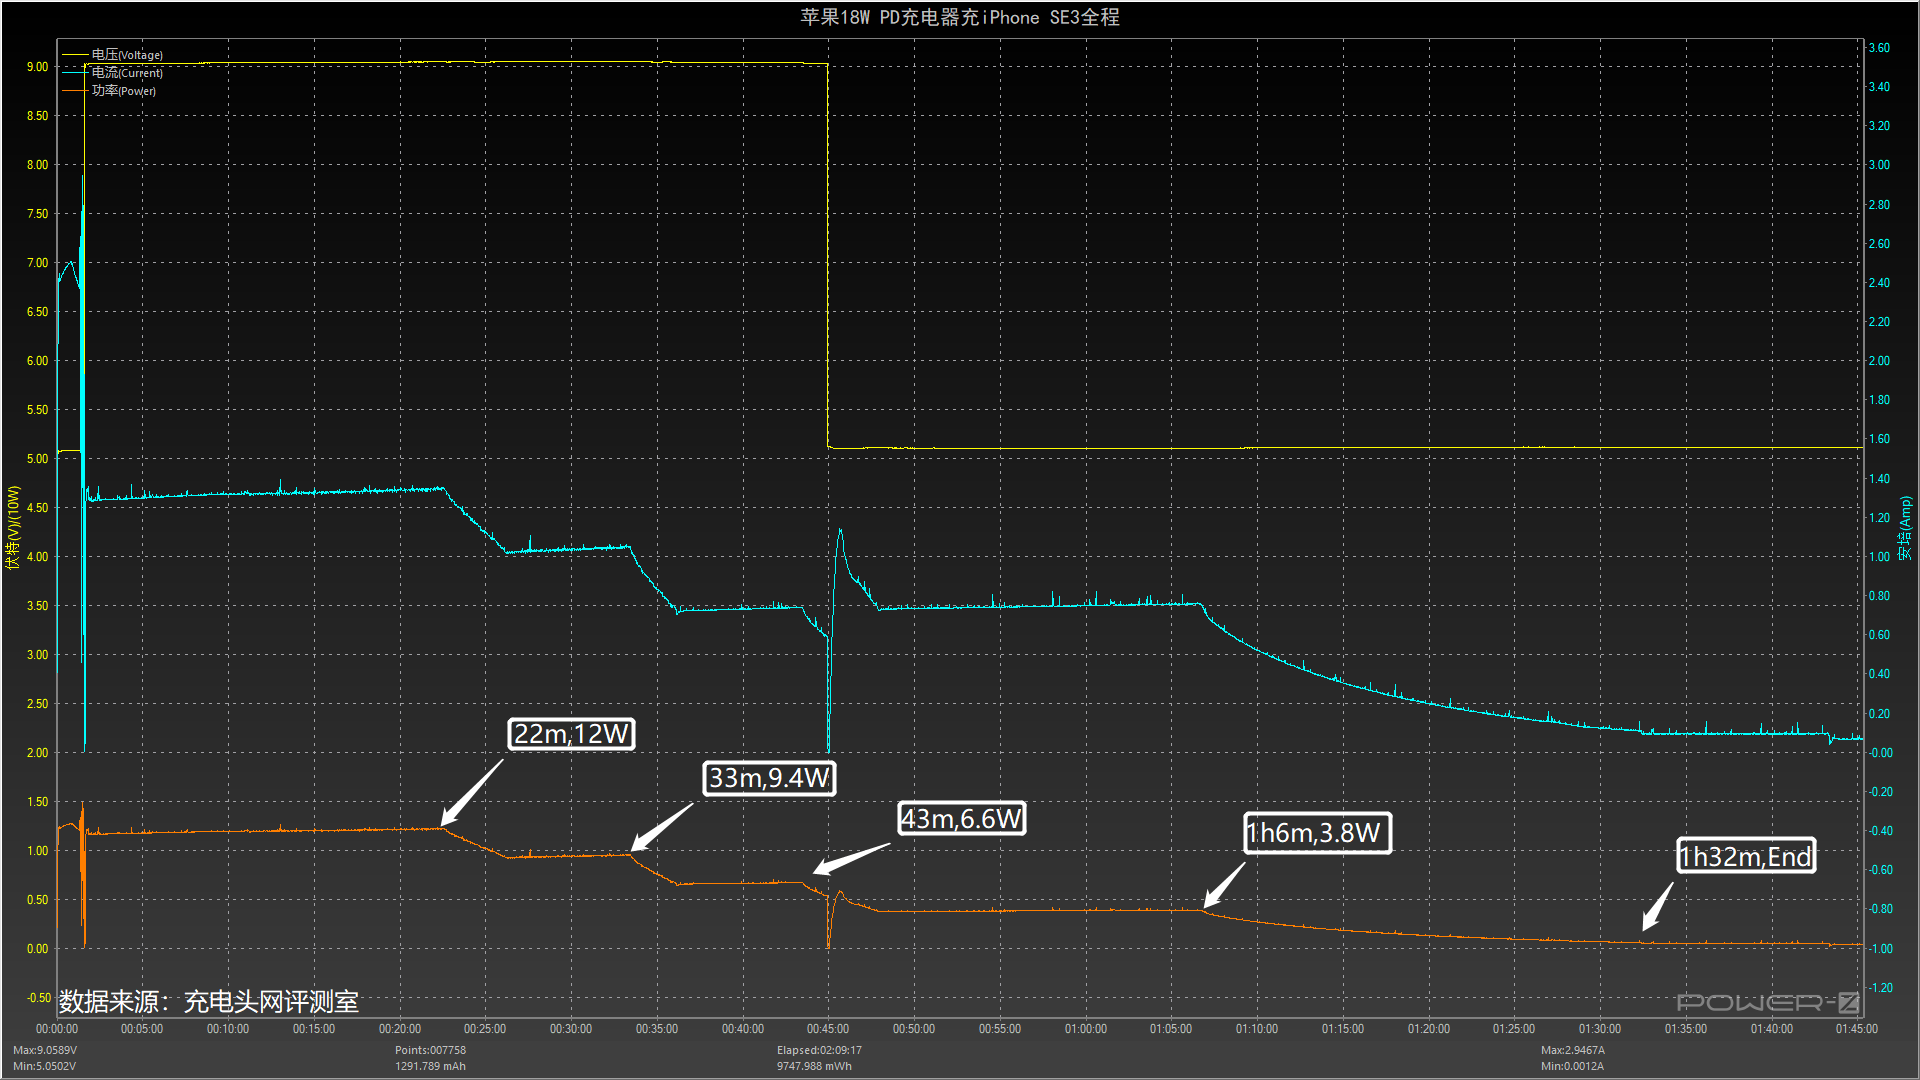Click the yellow Voltage legend line swatch
Viewport: 1920px width, 1080px height.
pos(75,55)
